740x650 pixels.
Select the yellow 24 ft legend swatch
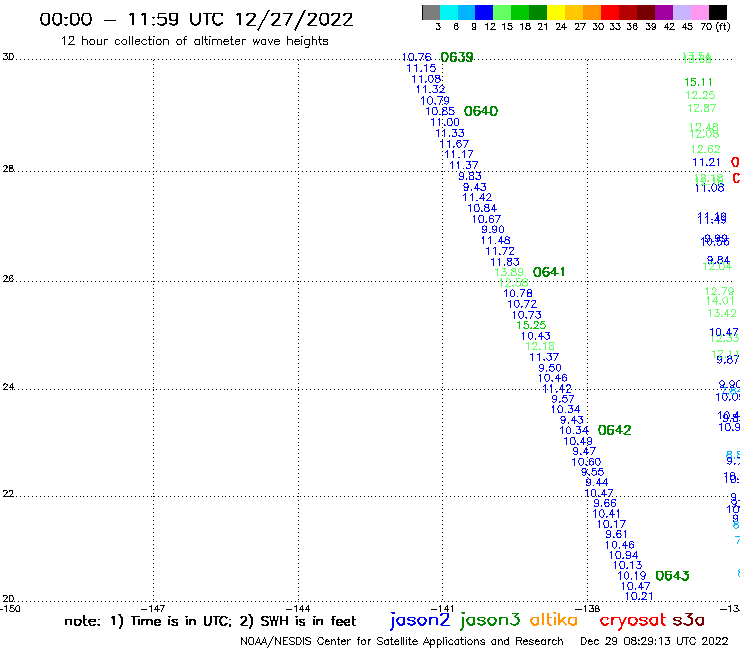(556, 12)
